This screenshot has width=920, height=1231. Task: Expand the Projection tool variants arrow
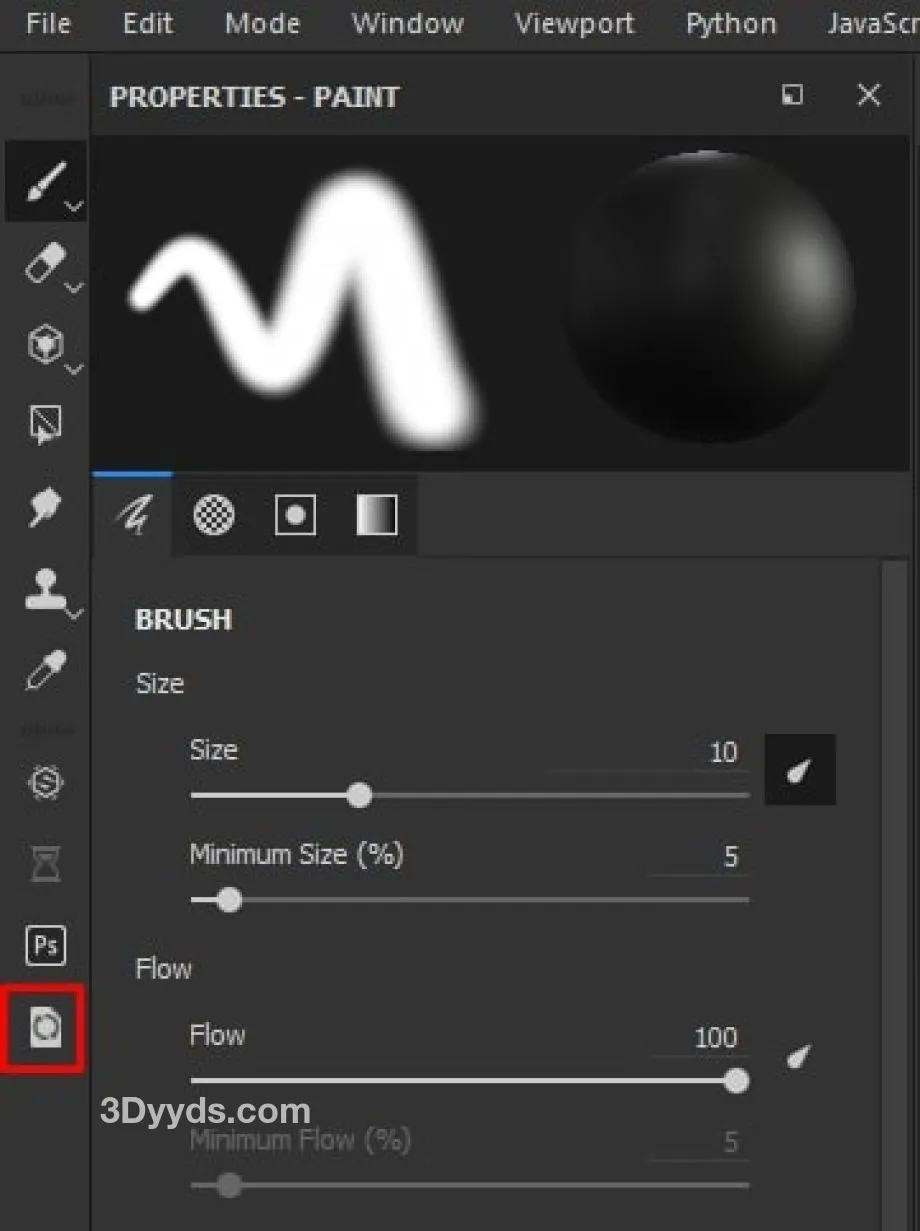[74, 370]
